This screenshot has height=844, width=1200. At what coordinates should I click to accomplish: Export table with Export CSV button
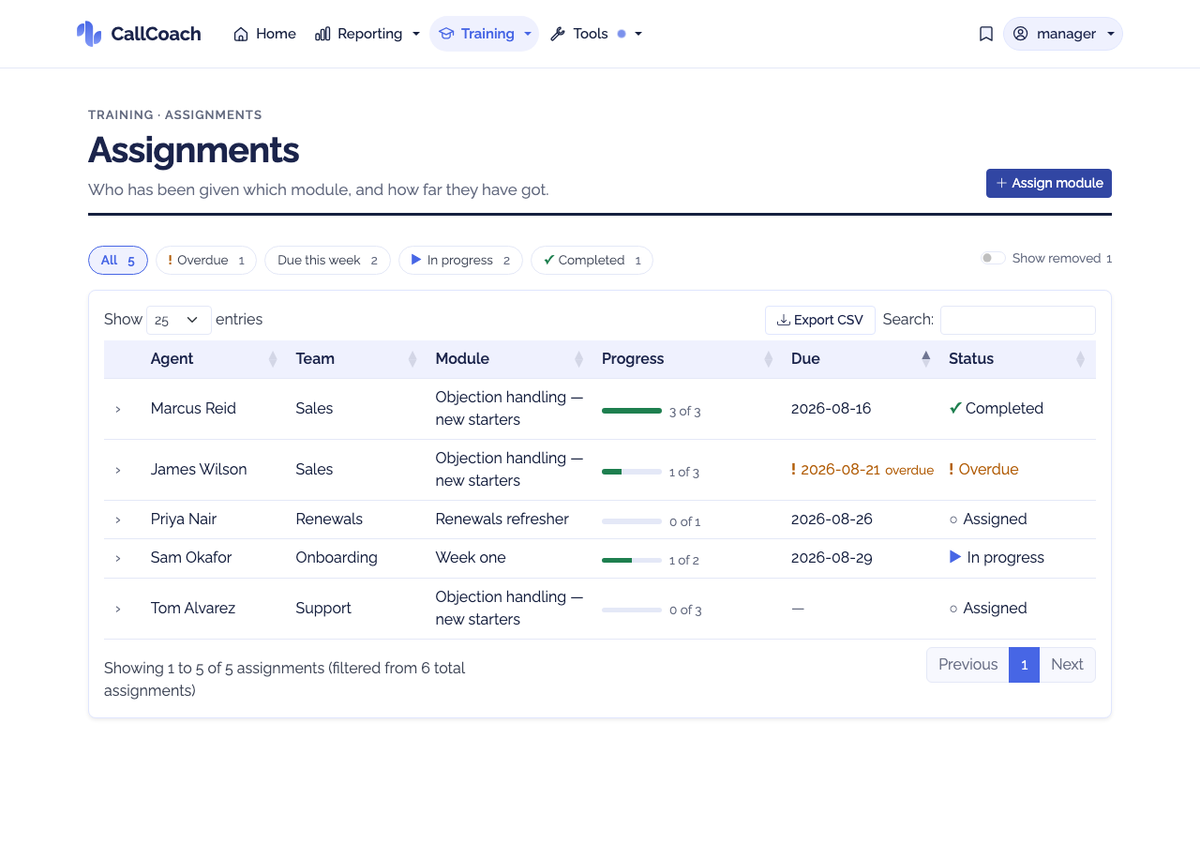[820, 320]
